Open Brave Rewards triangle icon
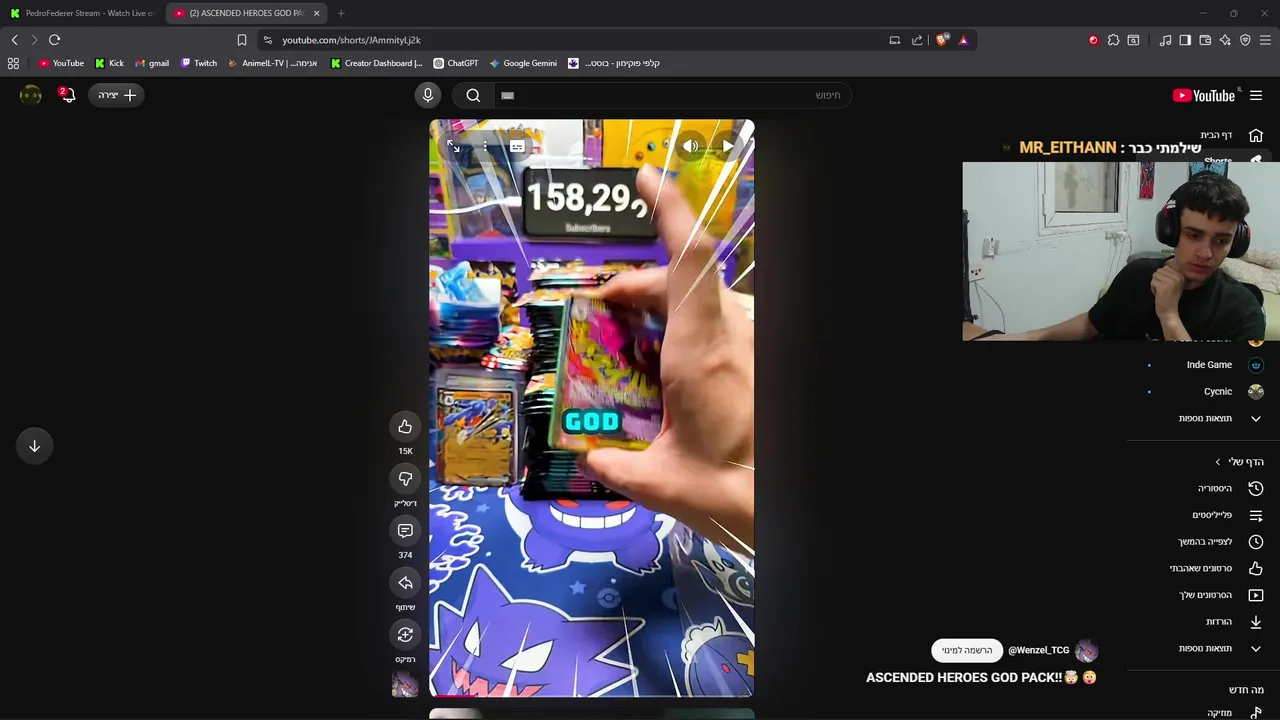 click(x=963, y=40)
